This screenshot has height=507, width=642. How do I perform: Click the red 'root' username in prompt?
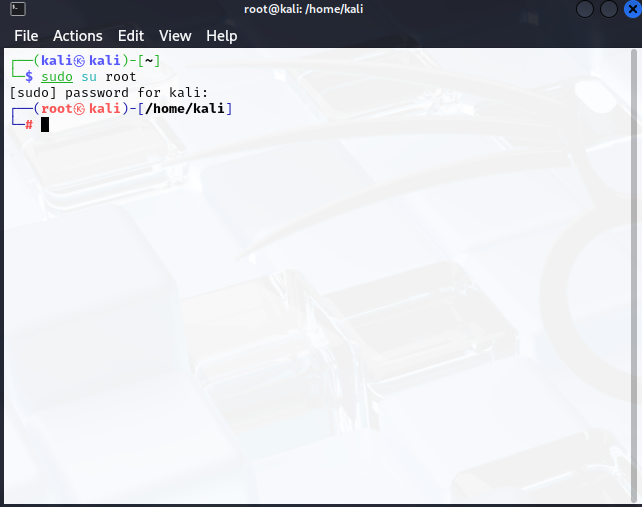pos(57,109)
